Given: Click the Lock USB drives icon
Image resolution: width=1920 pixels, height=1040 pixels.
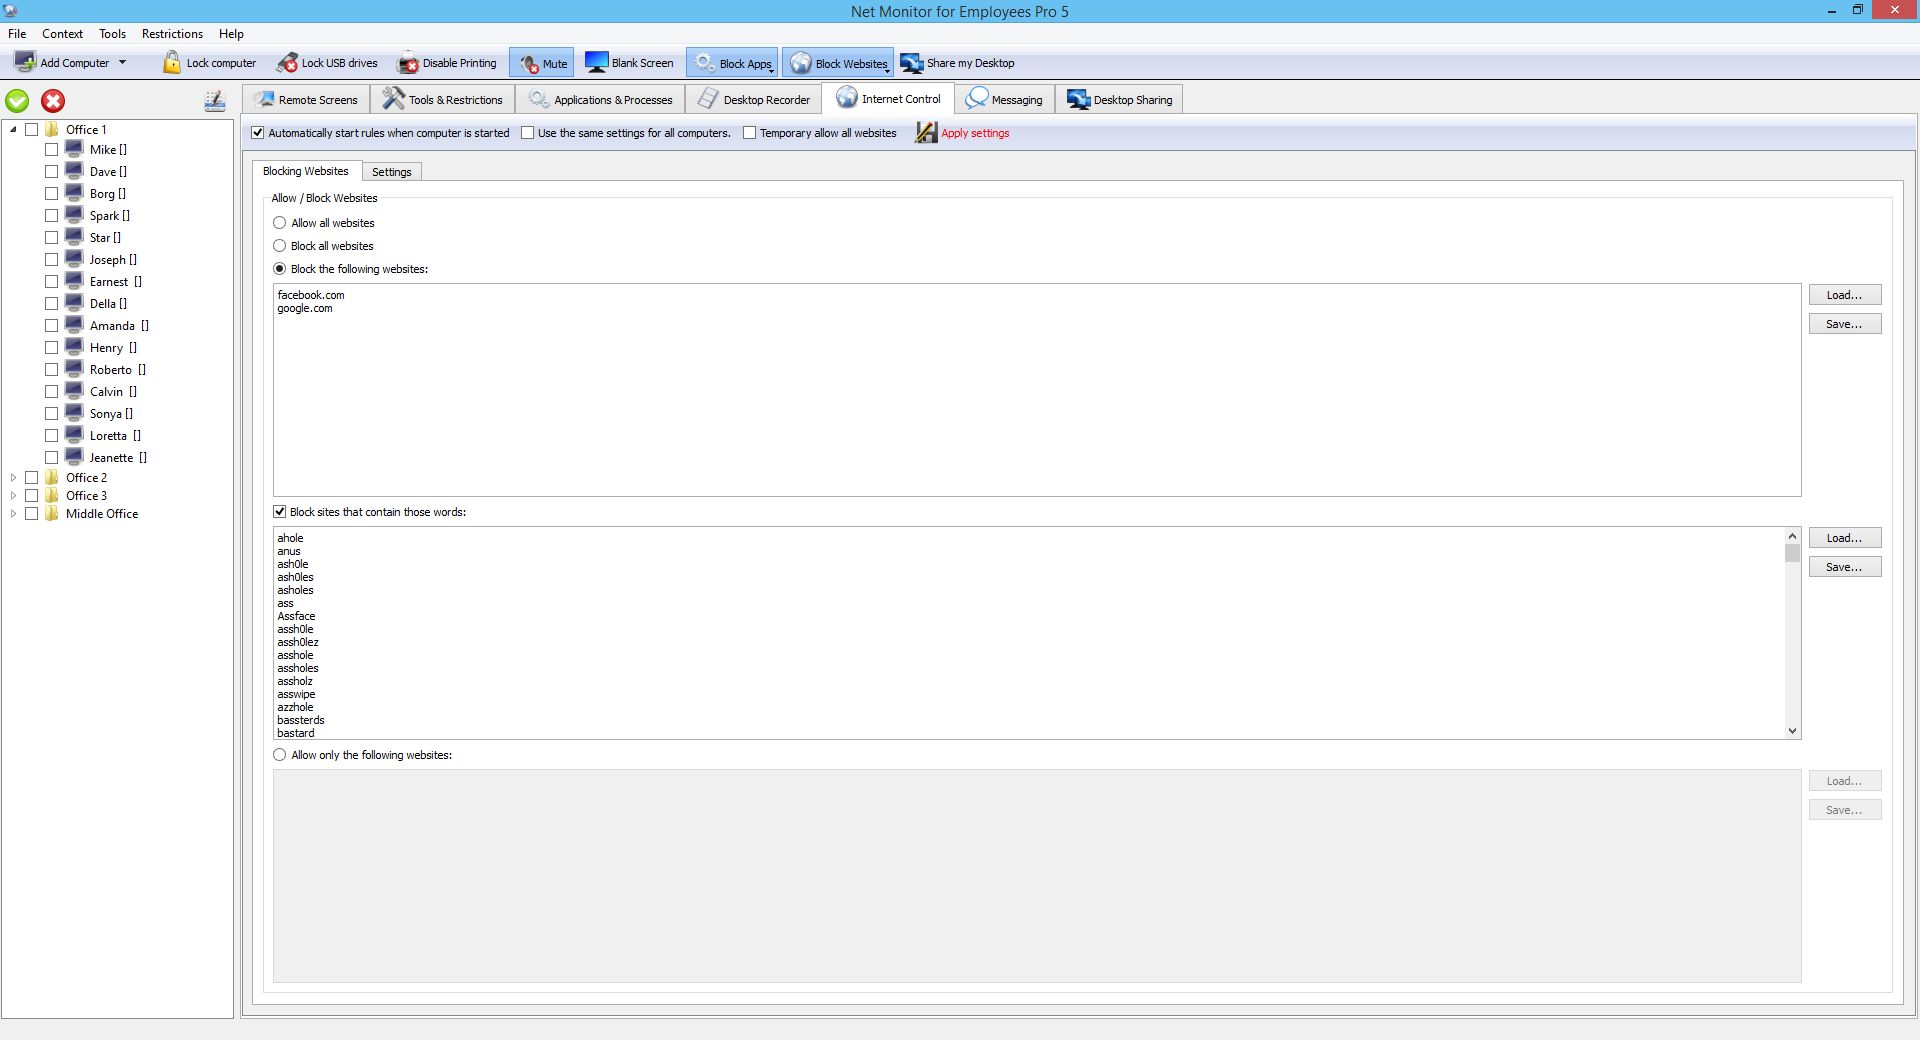Looking at the screenshot, I should coord(287,63).
